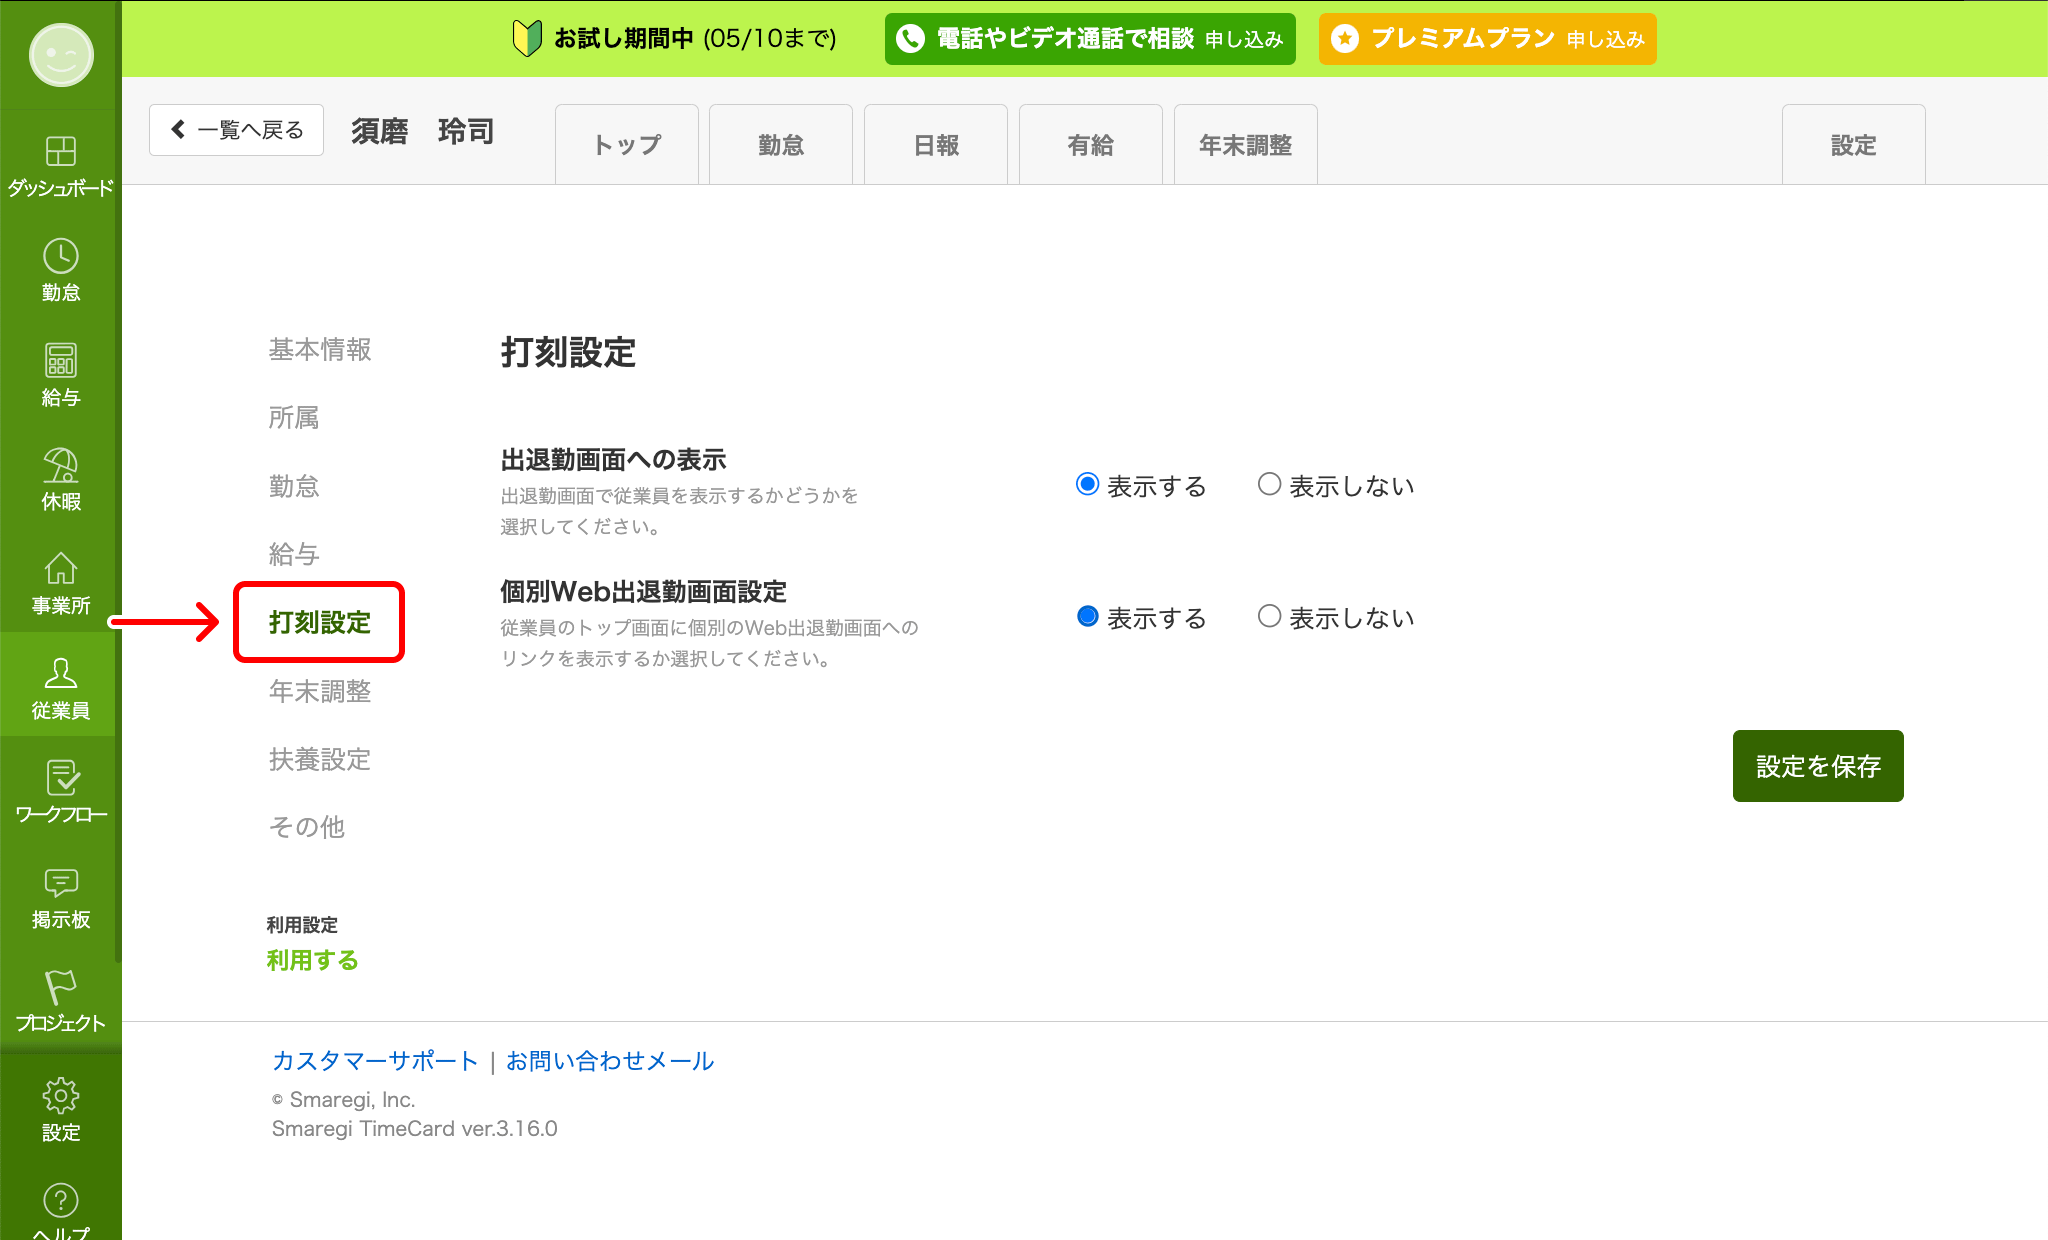Apply for 電話やビデオ通話で相談
The image size is (2048, 1240).
(x=1090, y=39)
